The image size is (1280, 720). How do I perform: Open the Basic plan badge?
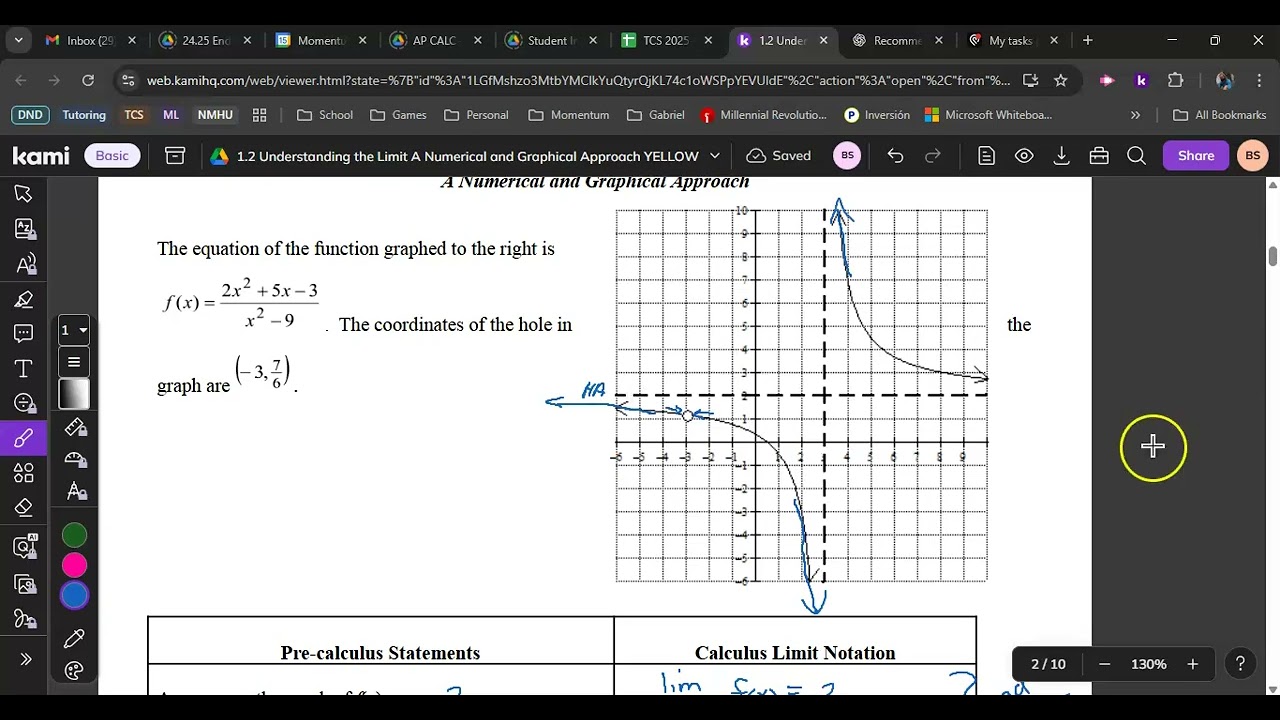click(x=112, y=156)
